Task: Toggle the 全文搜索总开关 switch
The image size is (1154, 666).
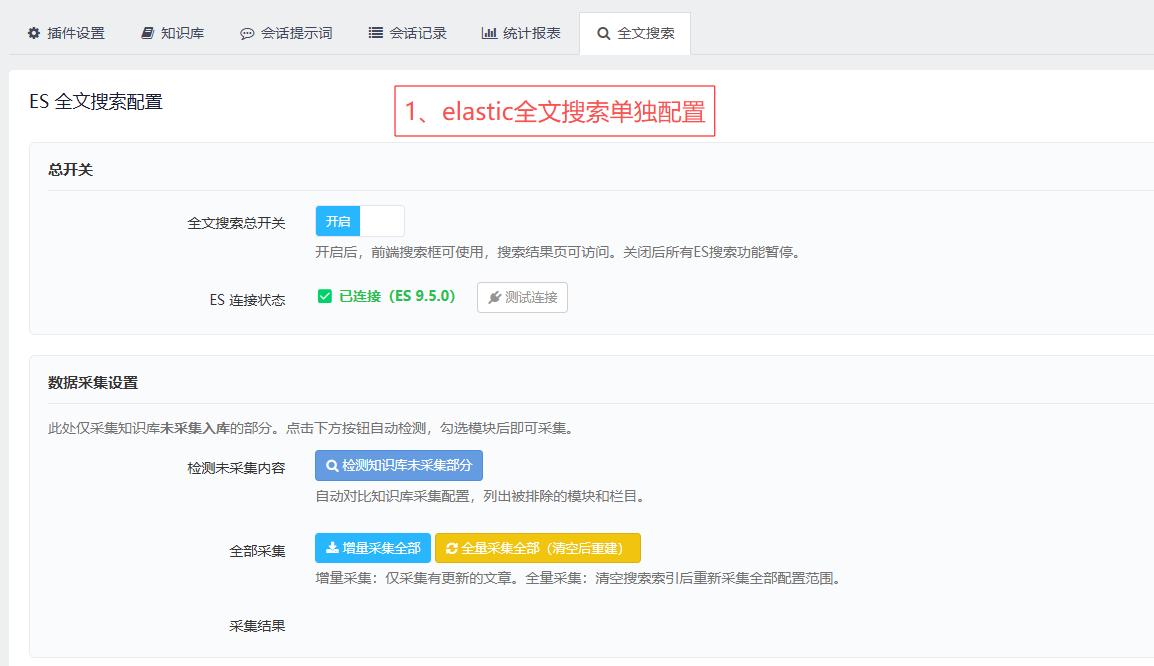Action: point(360,222)
